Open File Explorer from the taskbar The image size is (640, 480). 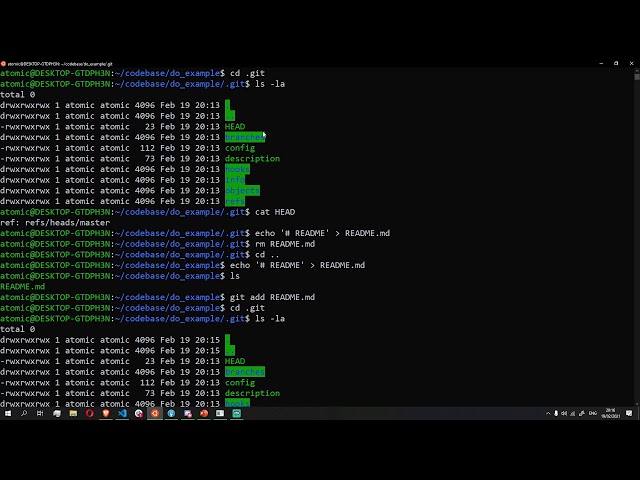(73, 413)
